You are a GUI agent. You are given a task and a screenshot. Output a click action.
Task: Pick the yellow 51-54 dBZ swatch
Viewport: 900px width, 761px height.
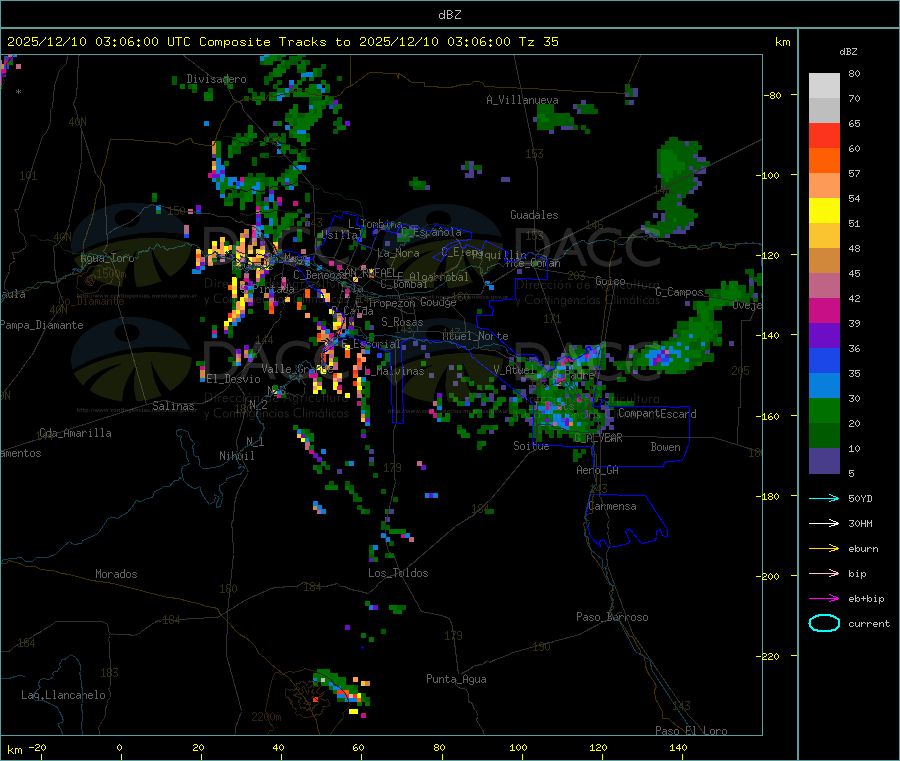coord(824,211)
